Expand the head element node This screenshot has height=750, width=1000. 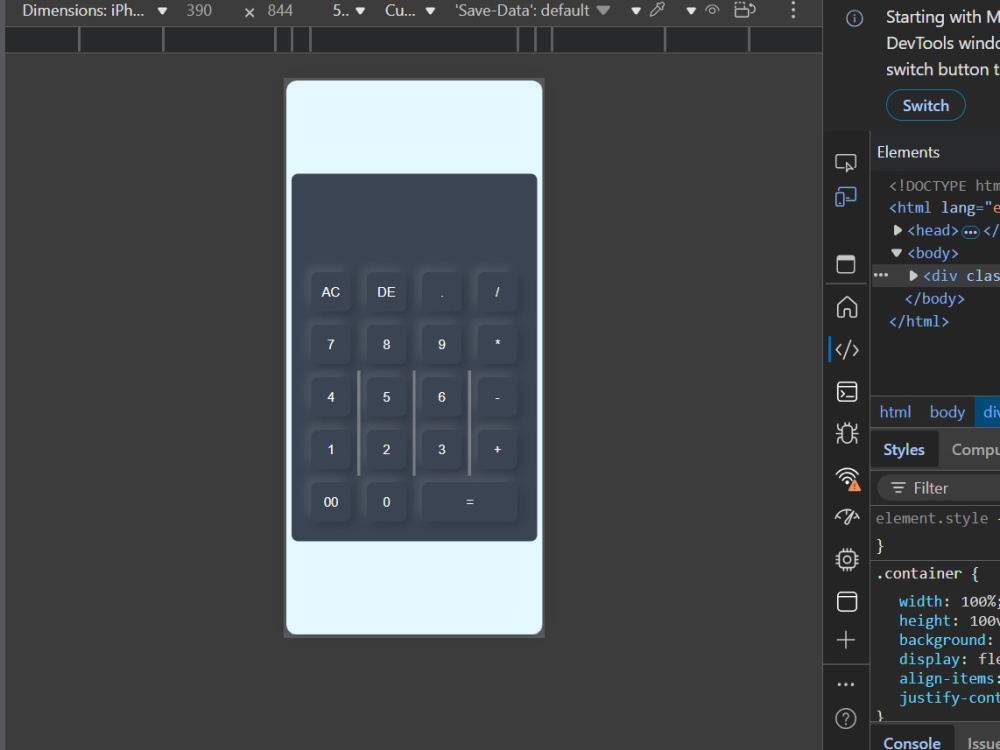[897, 230]
